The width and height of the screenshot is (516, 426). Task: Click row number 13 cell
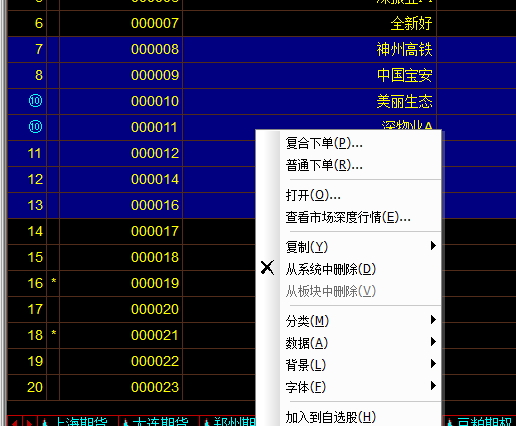click(27, 205)
